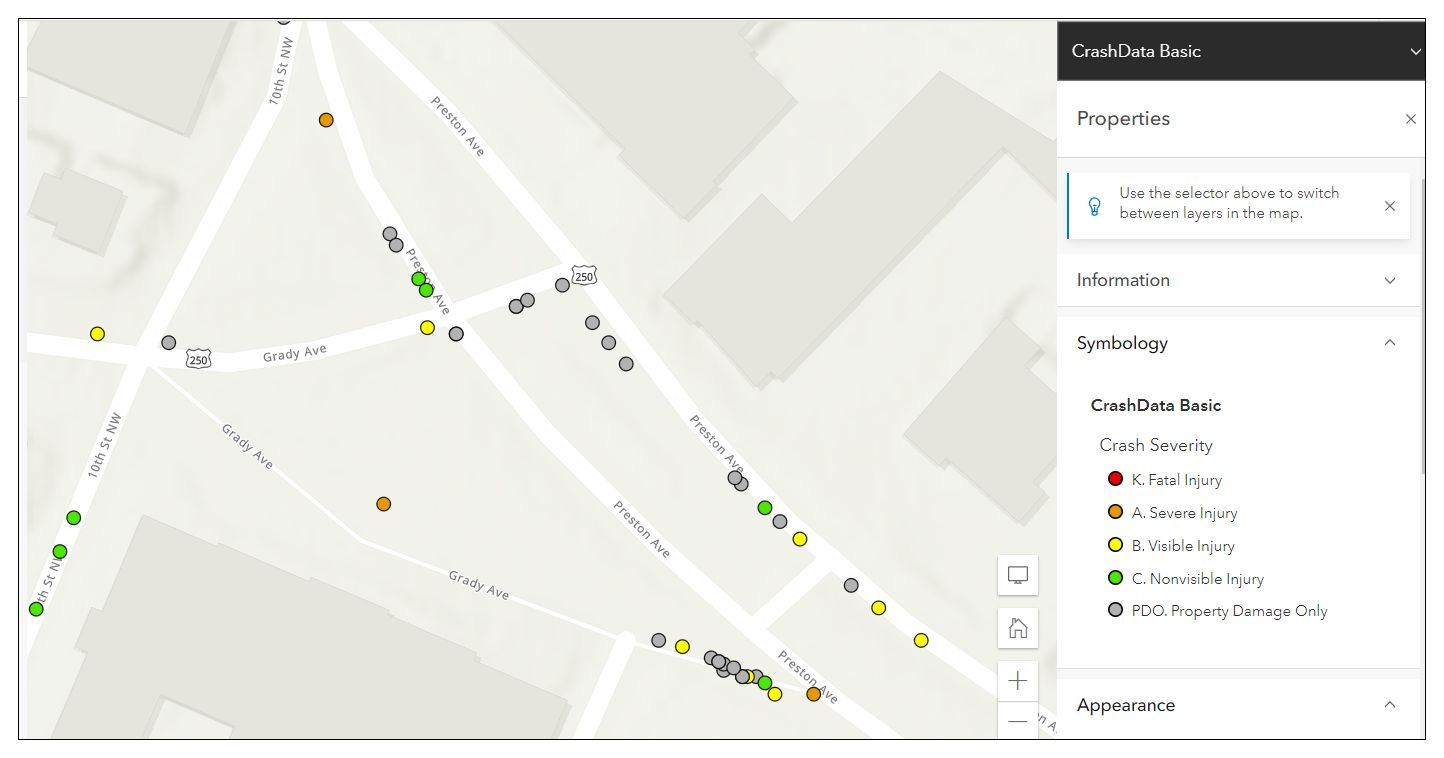The image size is (1444, 758).
Task: Click the lightbulb tip icon
Action: [x=1094, y=206]
